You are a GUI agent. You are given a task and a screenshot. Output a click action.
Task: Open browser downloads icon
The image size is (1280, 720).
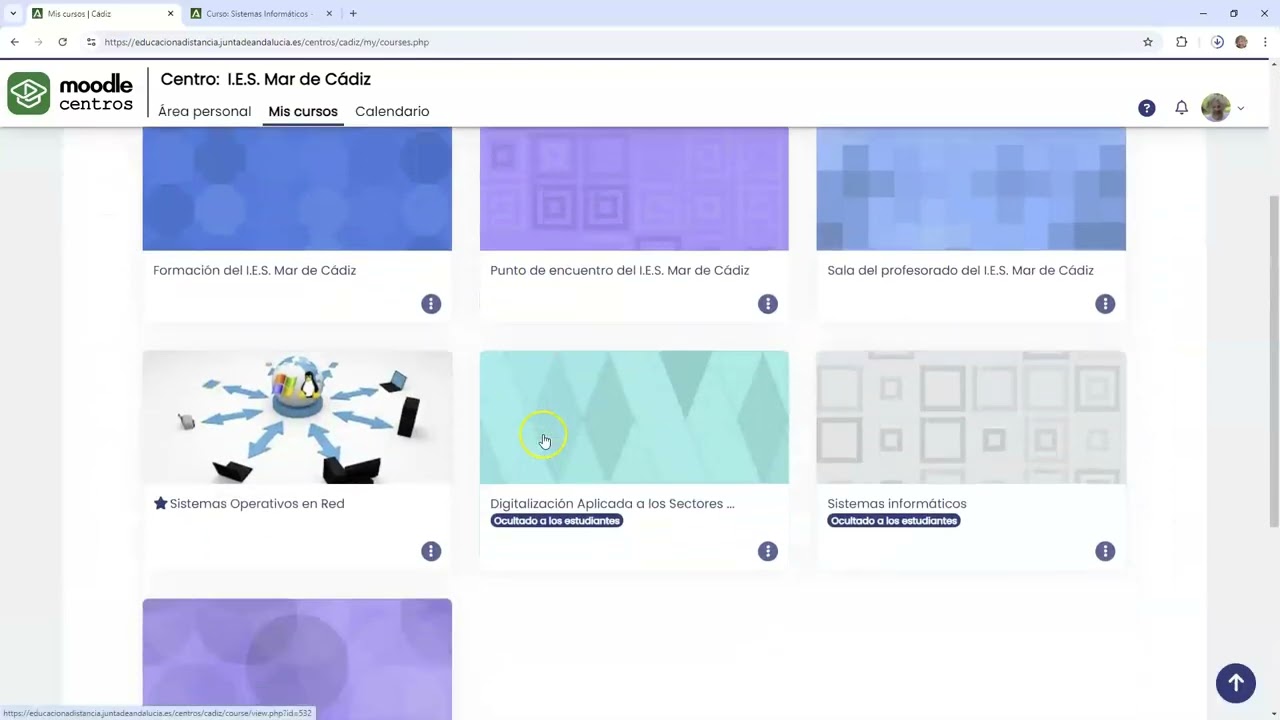point(1217,42)
